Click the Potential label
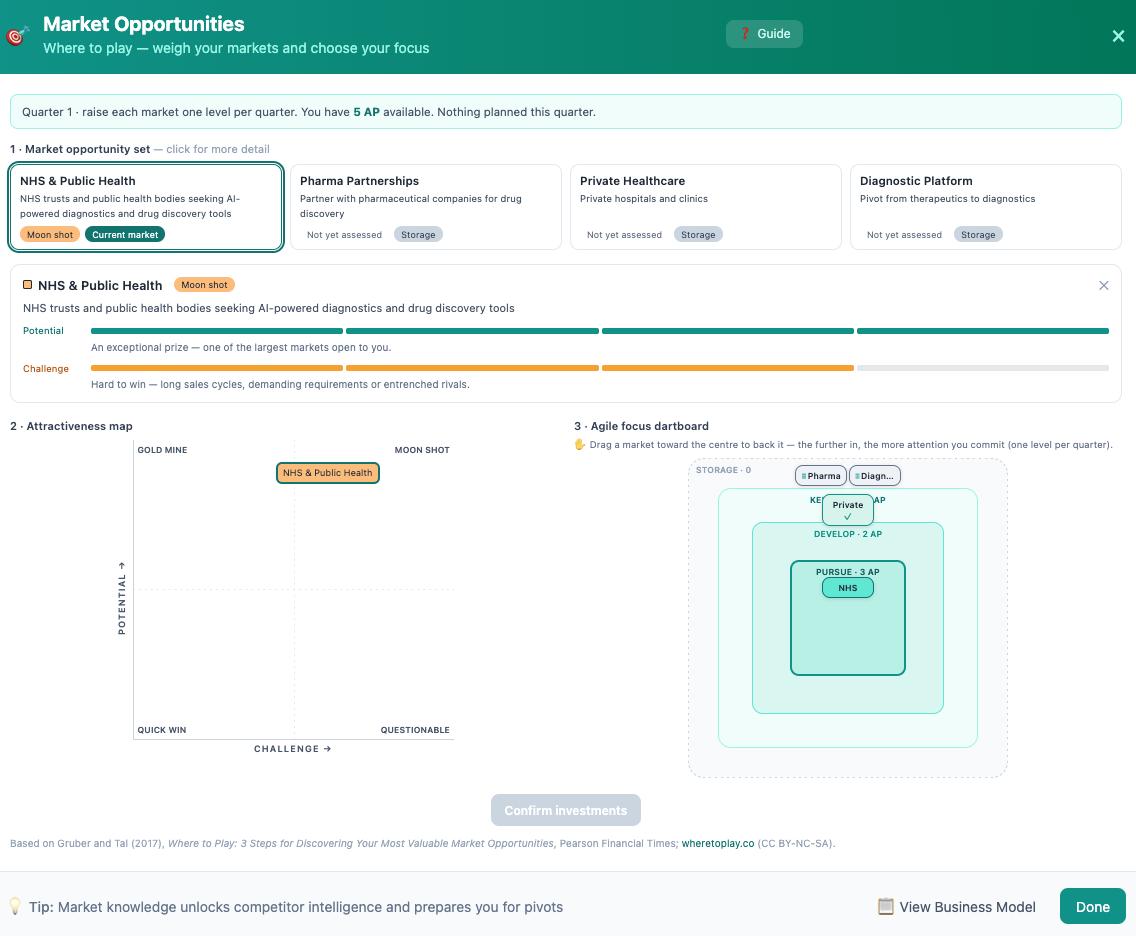Image resolution: width=1136 pixels, height=936 pixels. tap(43, 331)
